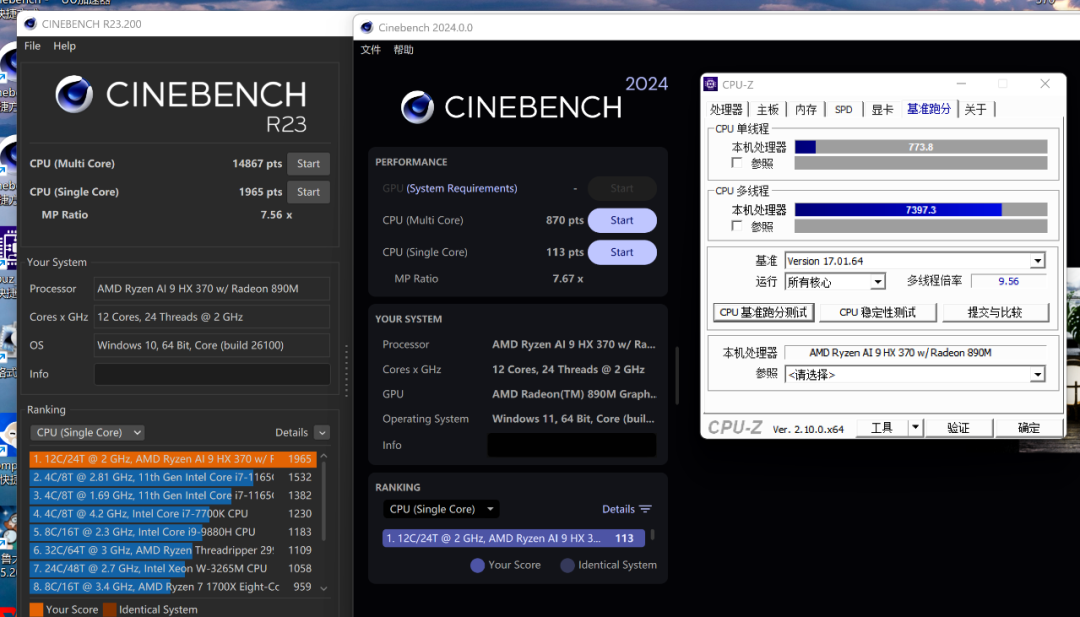Open CPU (Single Core) ranking dropdown in Cinebench 2024

click(441, 509)
